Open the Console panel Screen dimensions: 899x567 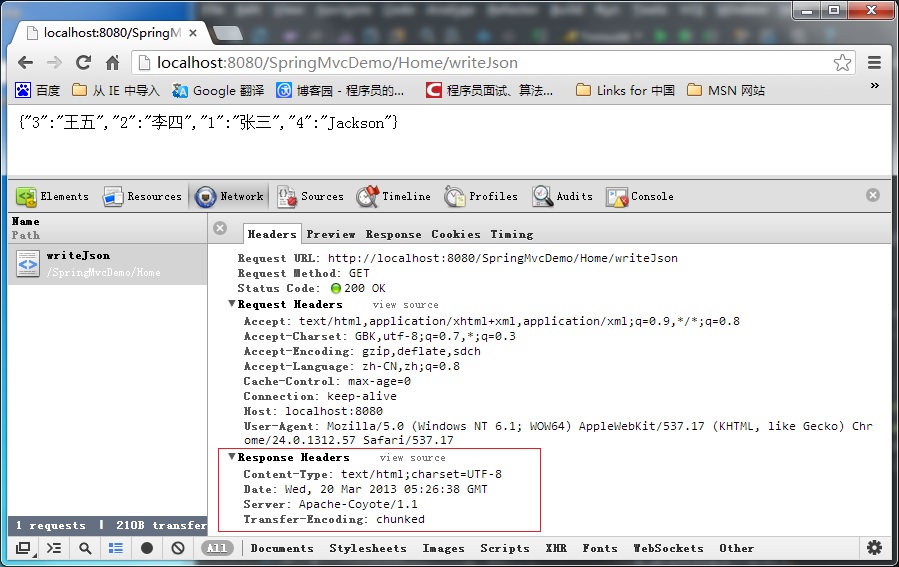640,197
